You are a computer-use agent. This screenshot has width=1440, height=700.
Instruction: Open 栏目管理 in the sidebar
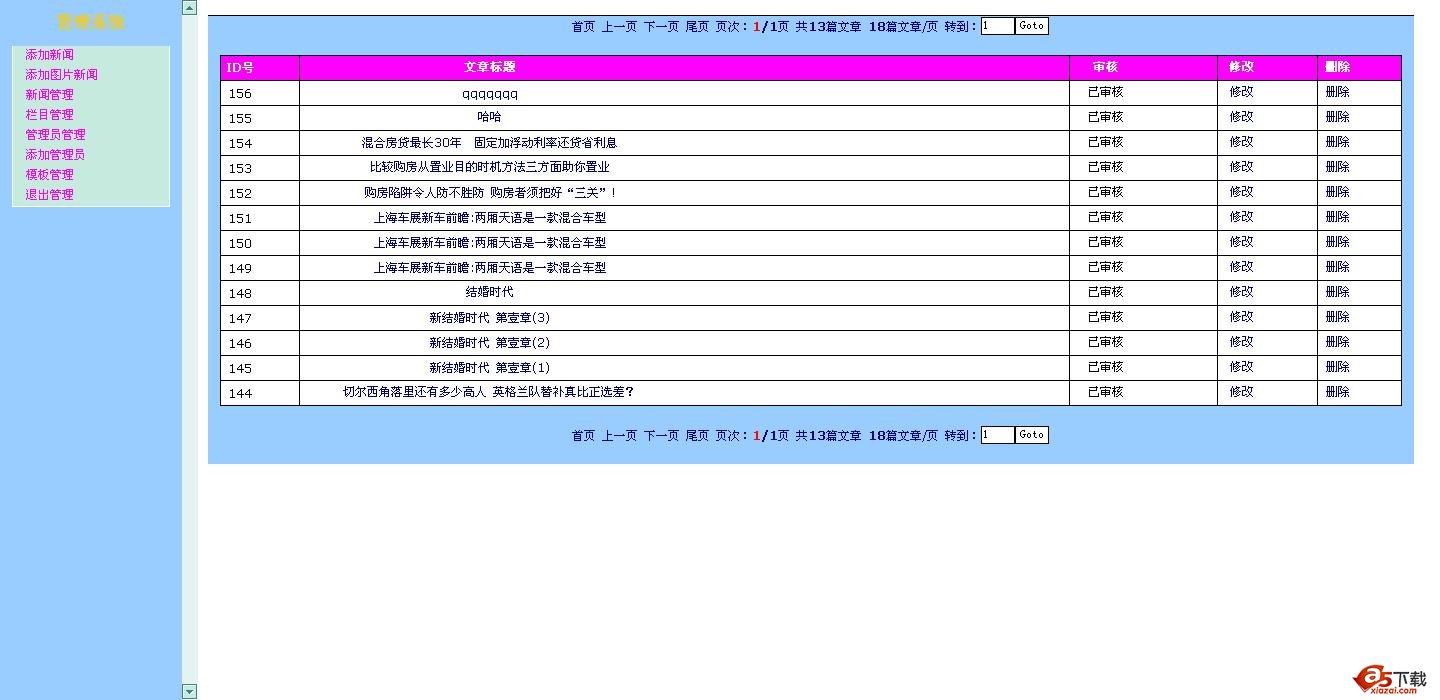[49, 115]
